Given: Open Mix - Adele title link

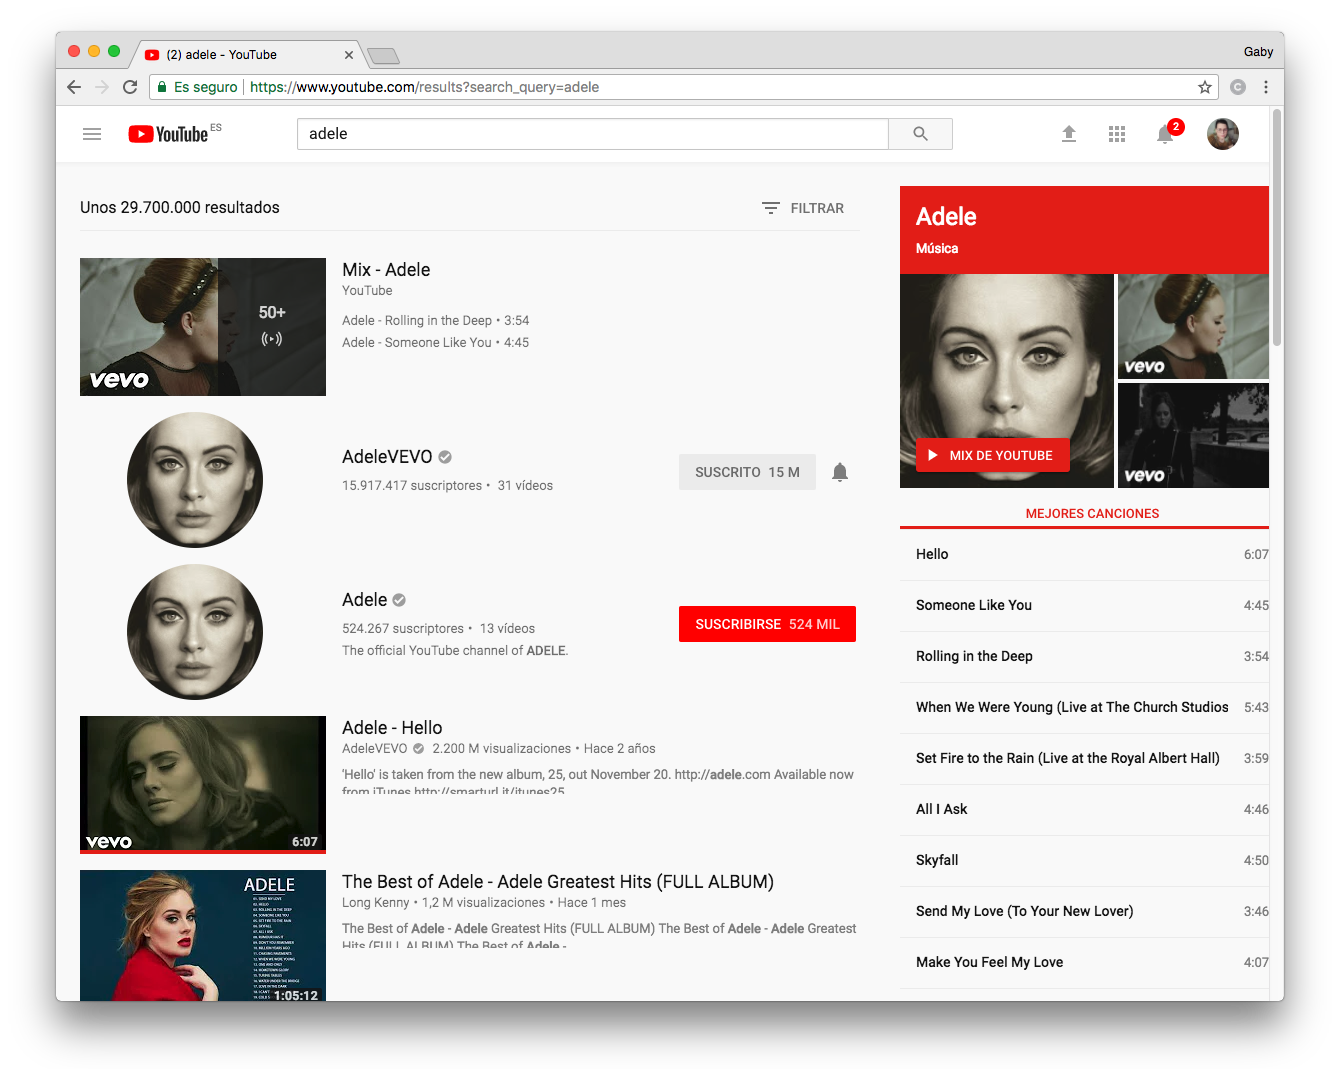Looking at the screenshot, I should click(x=386, y=269).
